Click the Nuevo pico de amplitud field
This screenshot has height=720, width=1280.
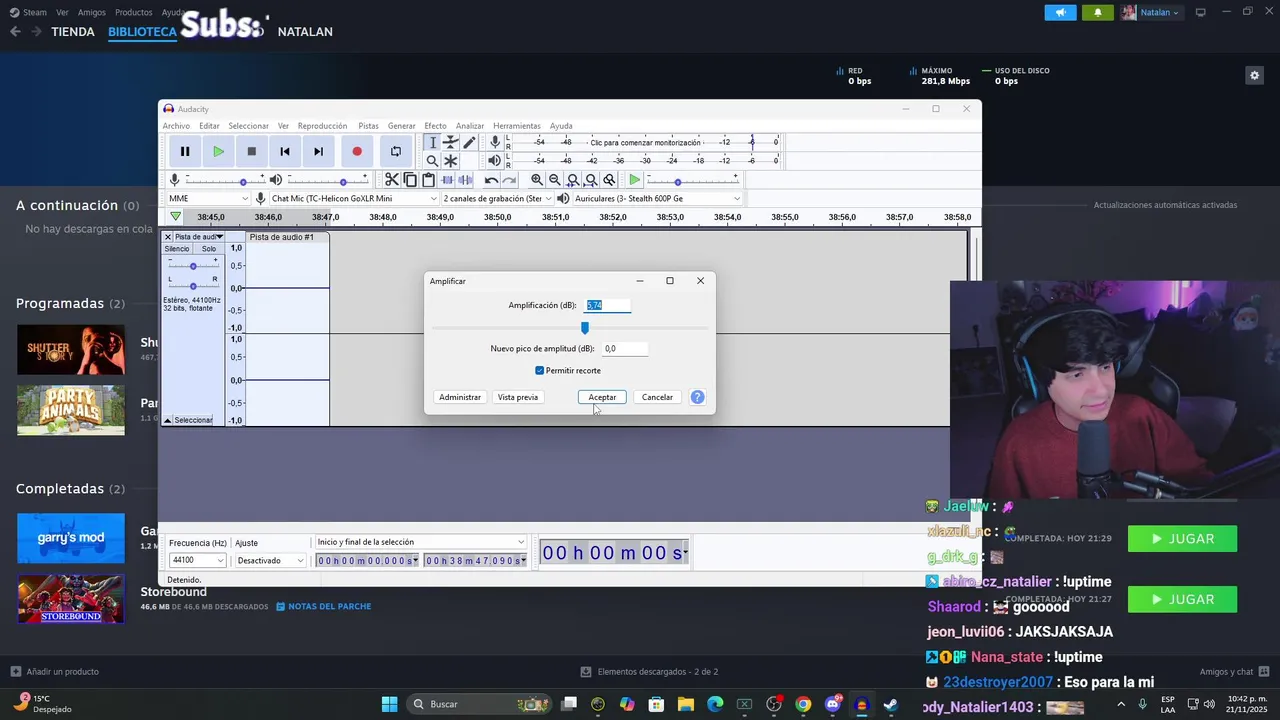click(x=626, y=349)
